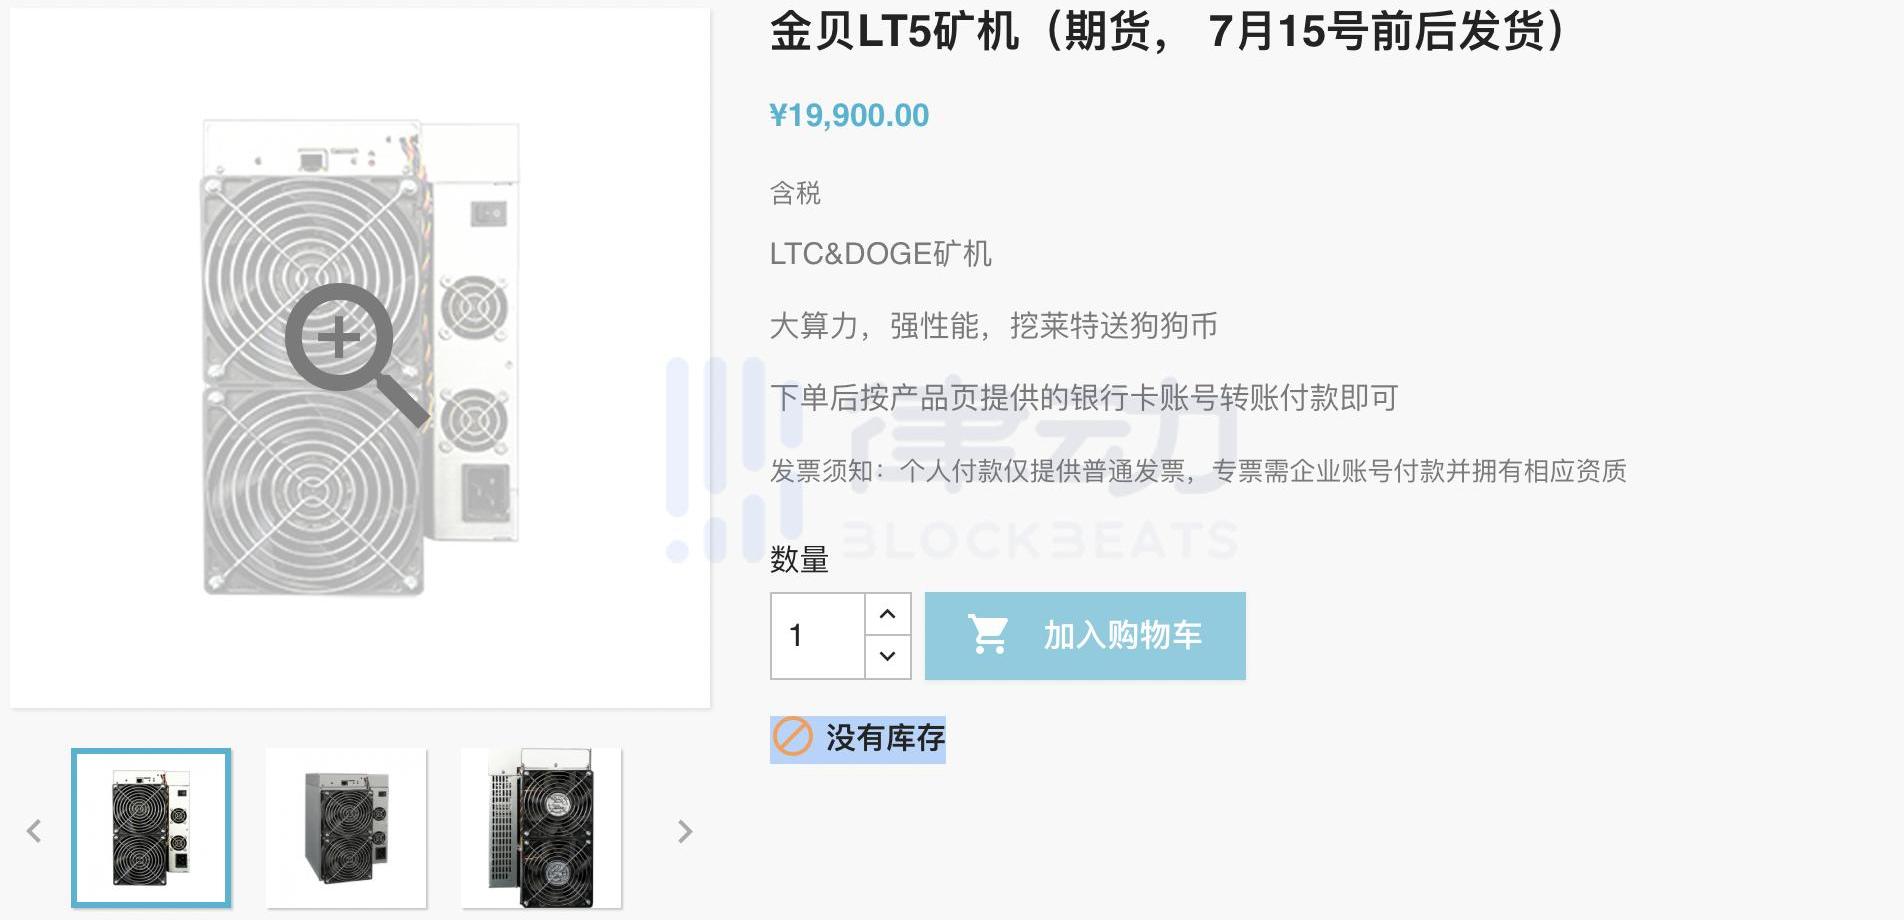Decrease quantity with the down arrow
Screen dimensions: 1904x920
tap(887, 657)
